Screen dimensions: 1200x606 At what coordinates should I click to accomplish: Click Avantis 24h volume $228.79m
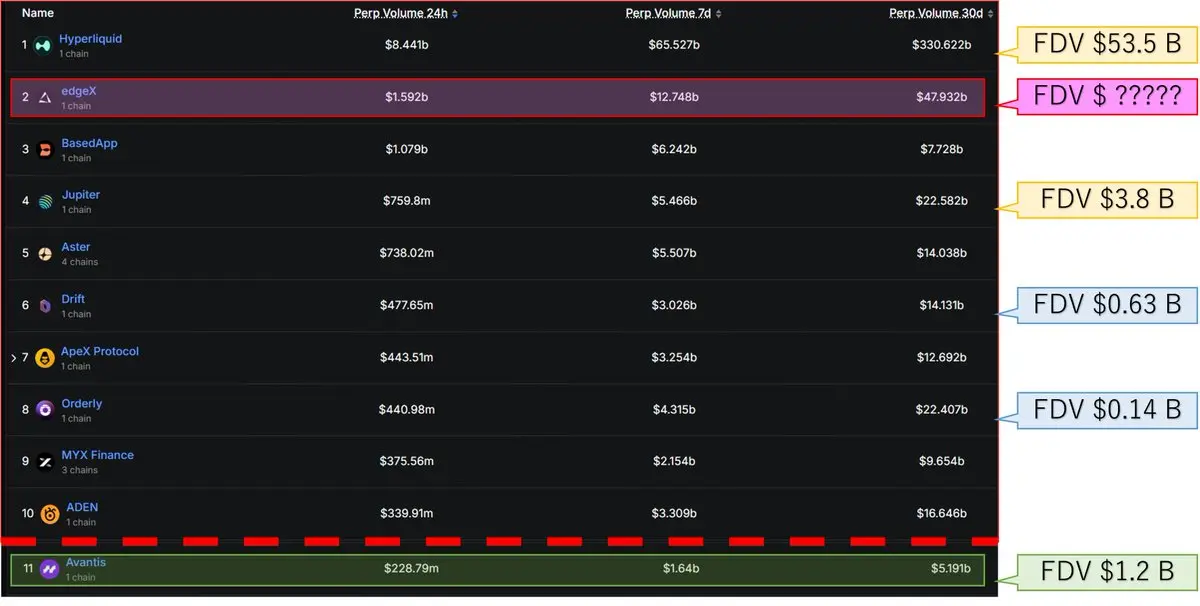pos(411,569)
